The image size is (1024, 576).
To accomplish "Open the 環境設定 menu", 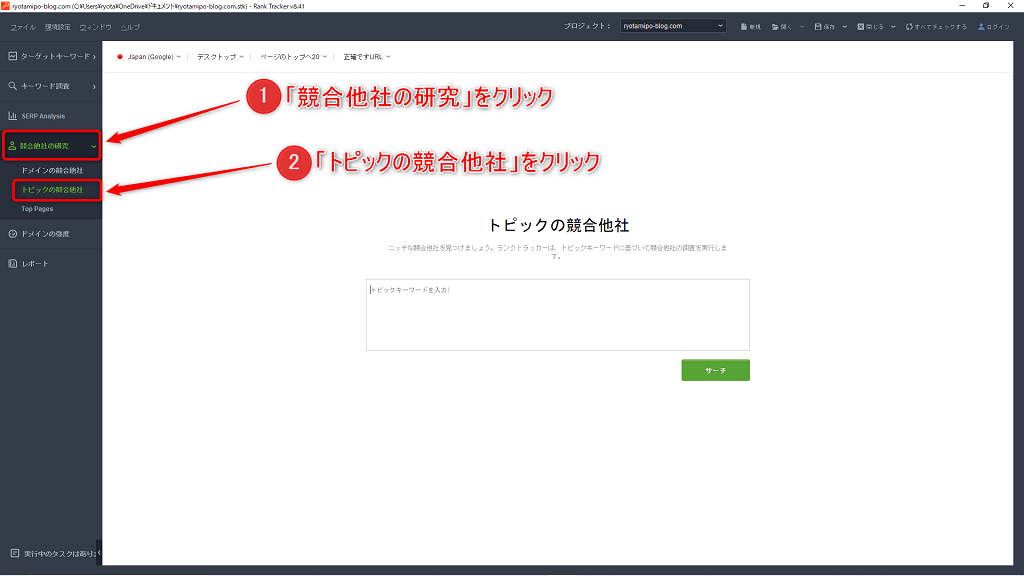I will 57,27.
